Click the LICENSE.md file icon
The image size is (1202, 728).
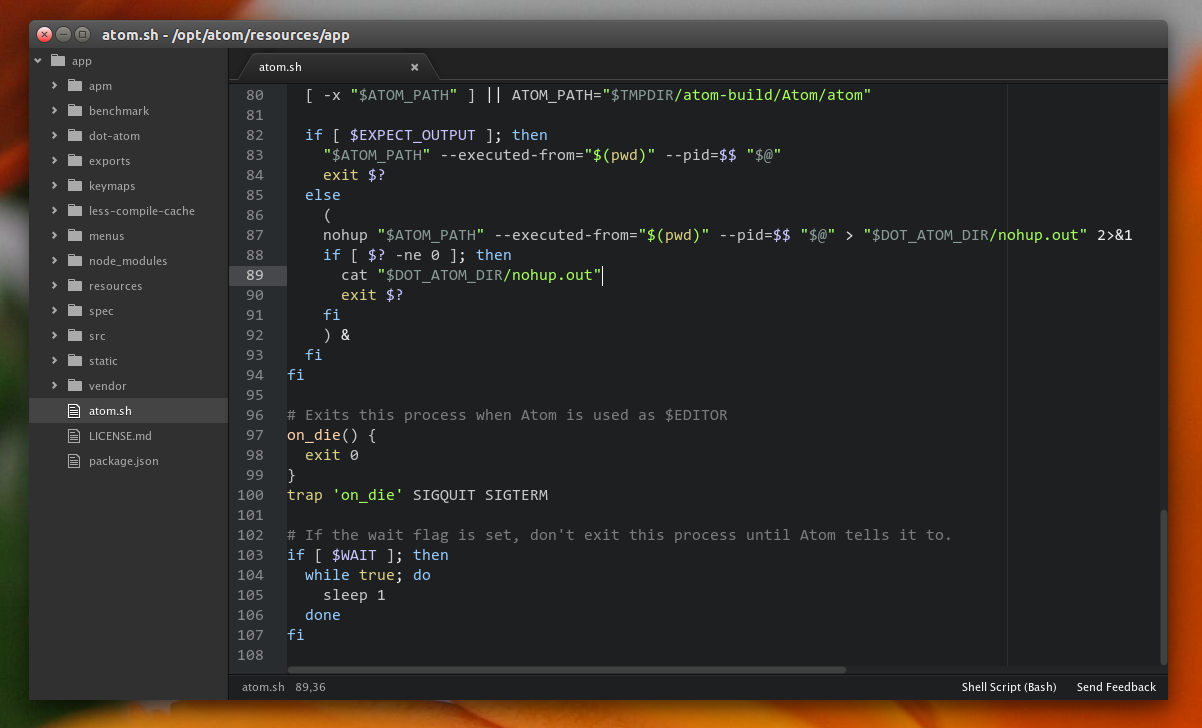click(72, 435)
